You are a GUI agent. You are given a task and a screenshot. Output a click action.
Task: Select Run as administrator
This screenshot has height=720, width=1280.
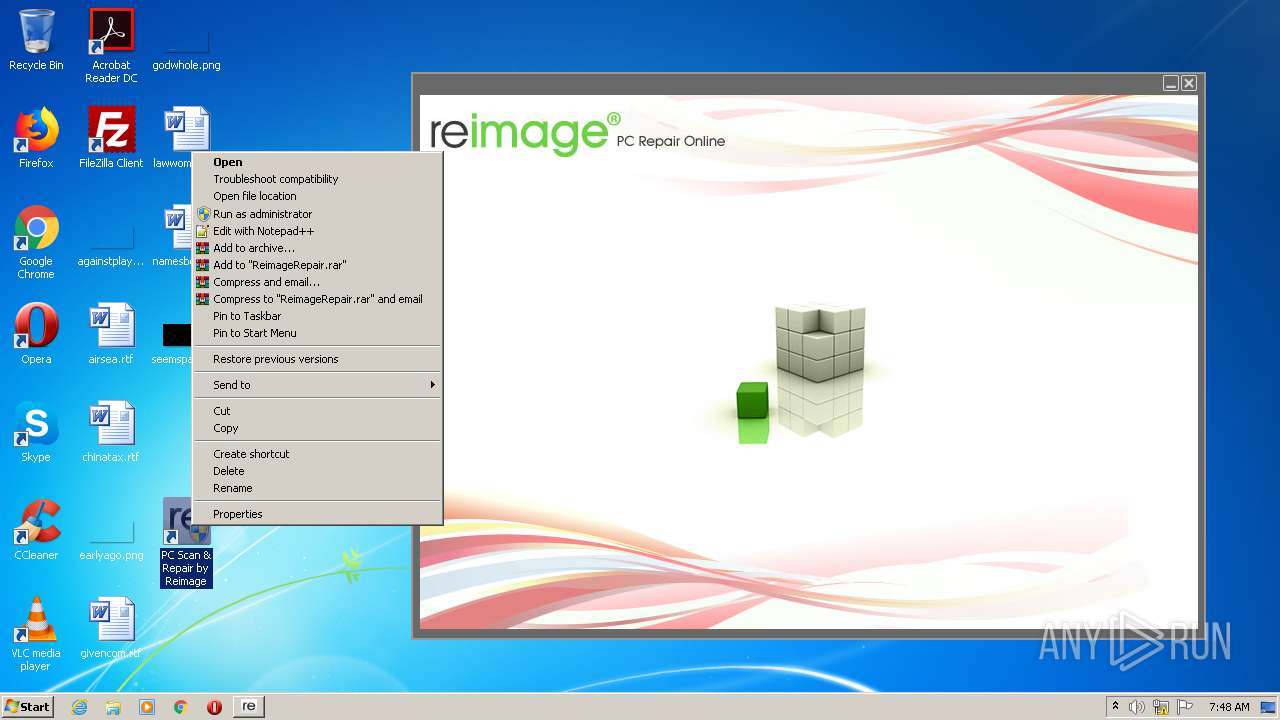317,214
